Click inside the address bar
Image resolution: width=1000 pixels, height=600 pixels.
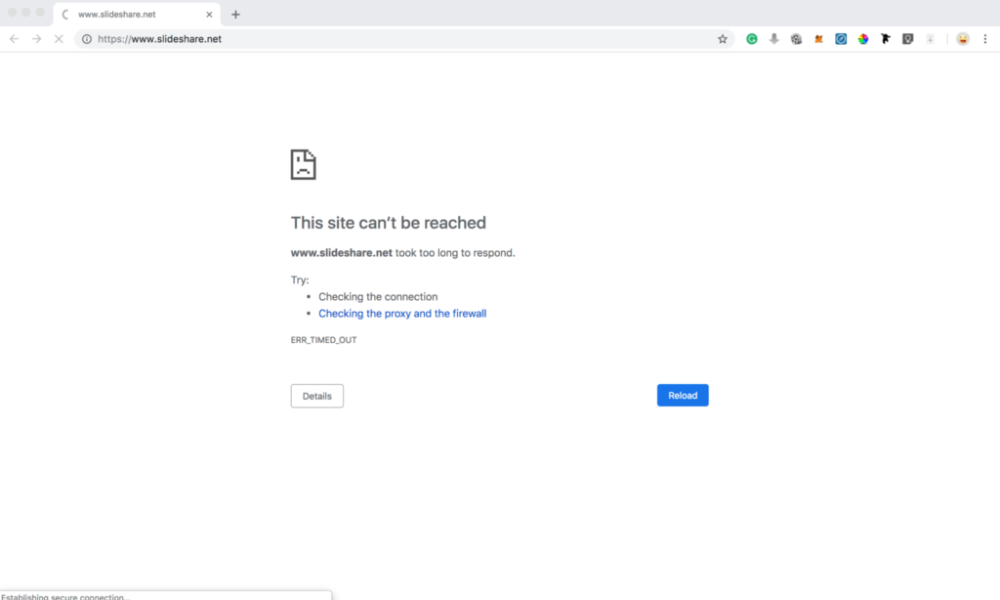300,39
